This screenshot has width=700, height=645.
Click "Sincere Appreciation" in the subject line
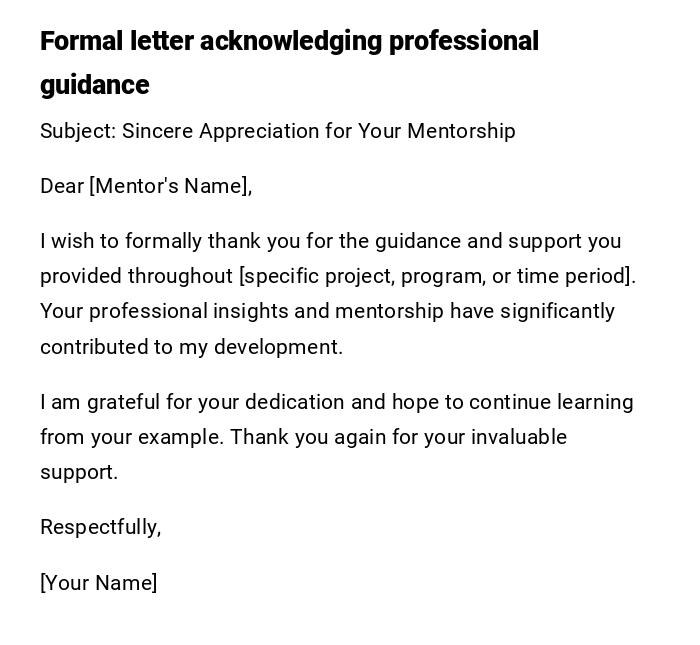[x=214, y=131]
